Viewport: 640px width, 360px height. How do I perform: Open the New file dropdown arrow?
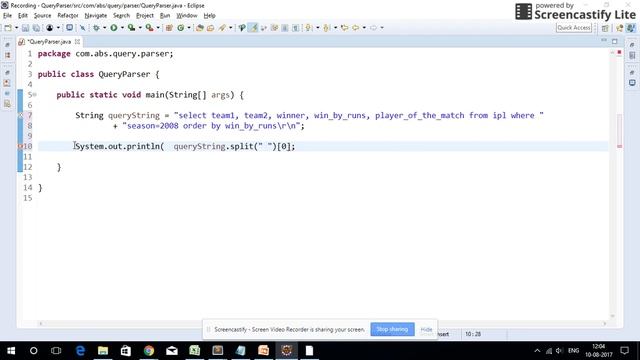[16, 28]
